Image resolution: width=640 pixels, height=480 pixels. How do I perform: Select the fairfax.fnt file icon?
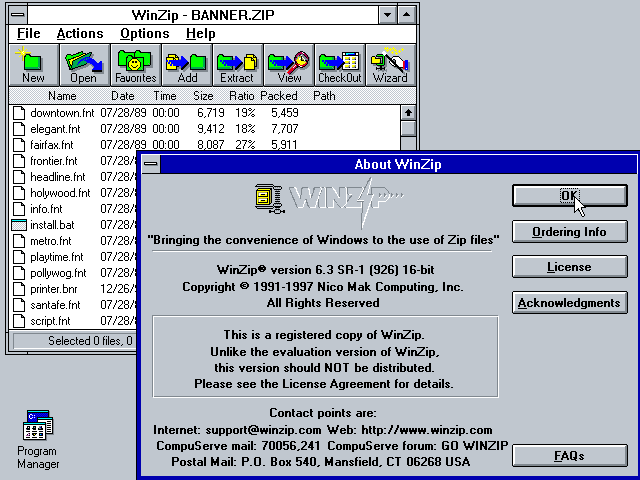coord(19,144)
